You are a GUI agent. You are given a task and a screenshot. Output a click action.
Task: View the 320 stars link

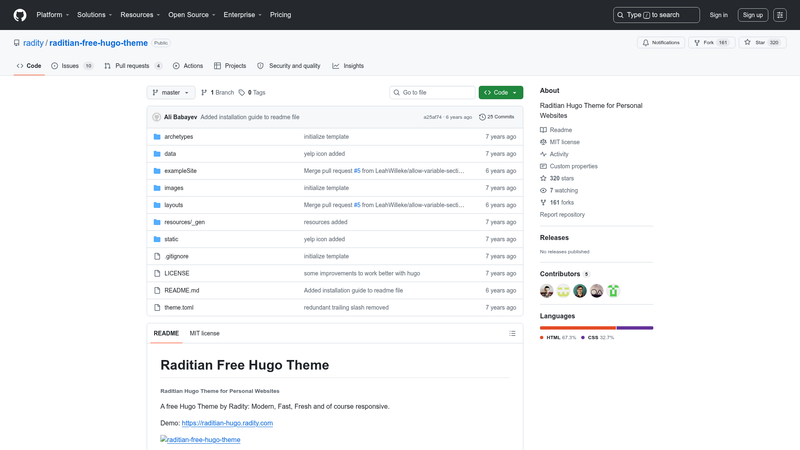(557, 178)
